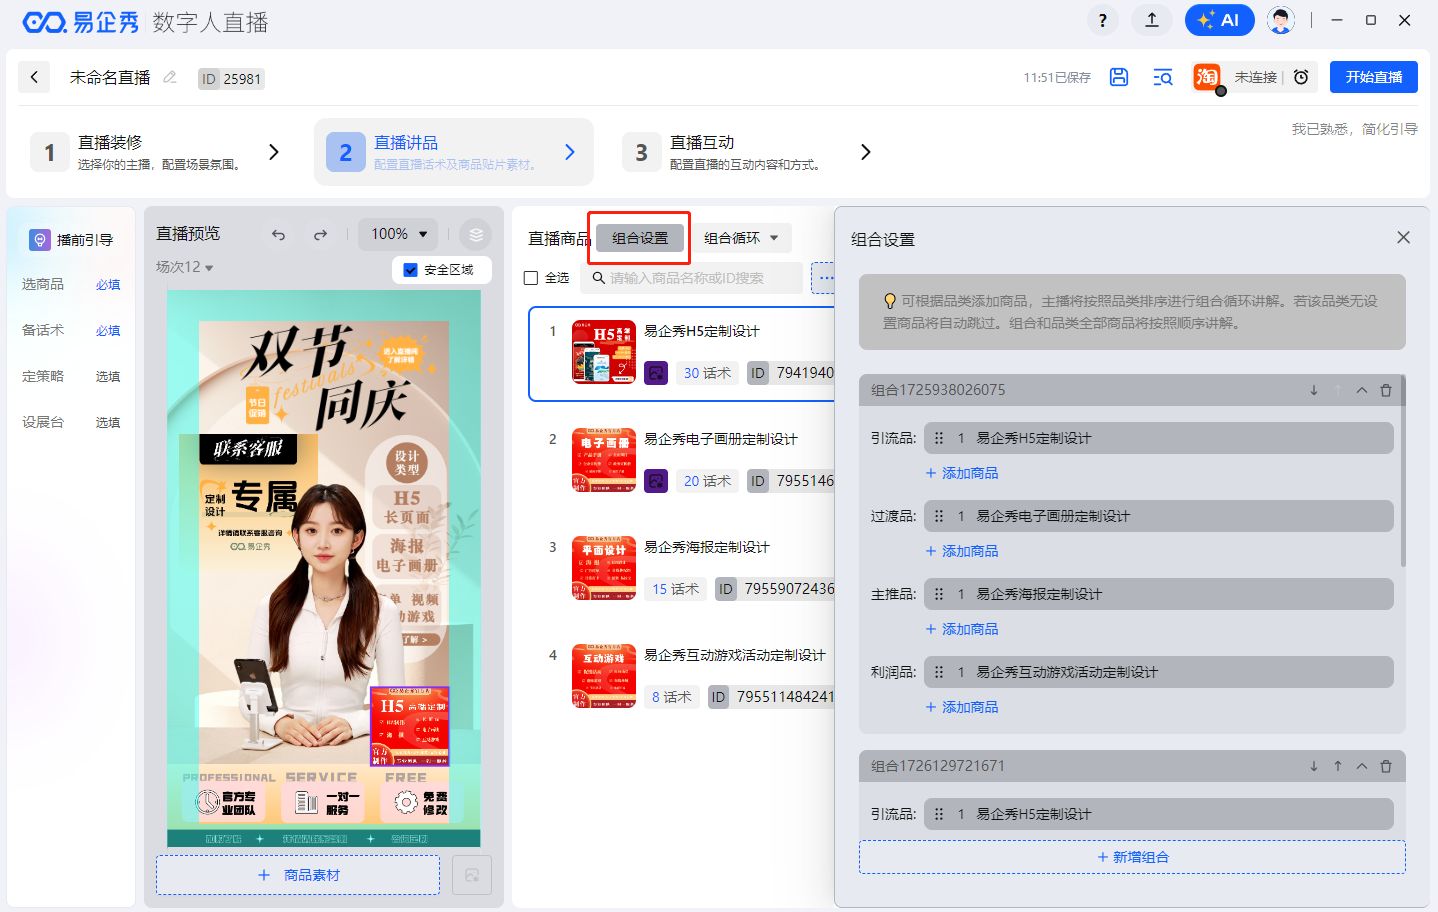This screenshot has height=912, width=1438.
Task: Click the pencil icon to rename broadcast
Action: point(170,77)
